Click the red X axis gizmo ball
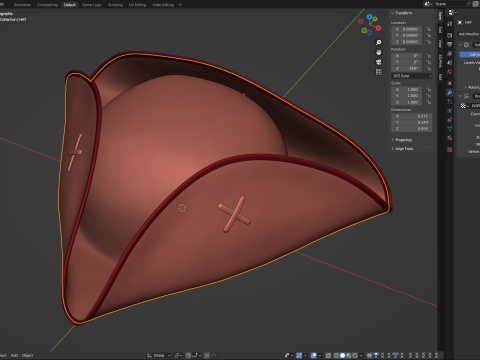This screenshot has width=480, height=360. pos(379,28)
